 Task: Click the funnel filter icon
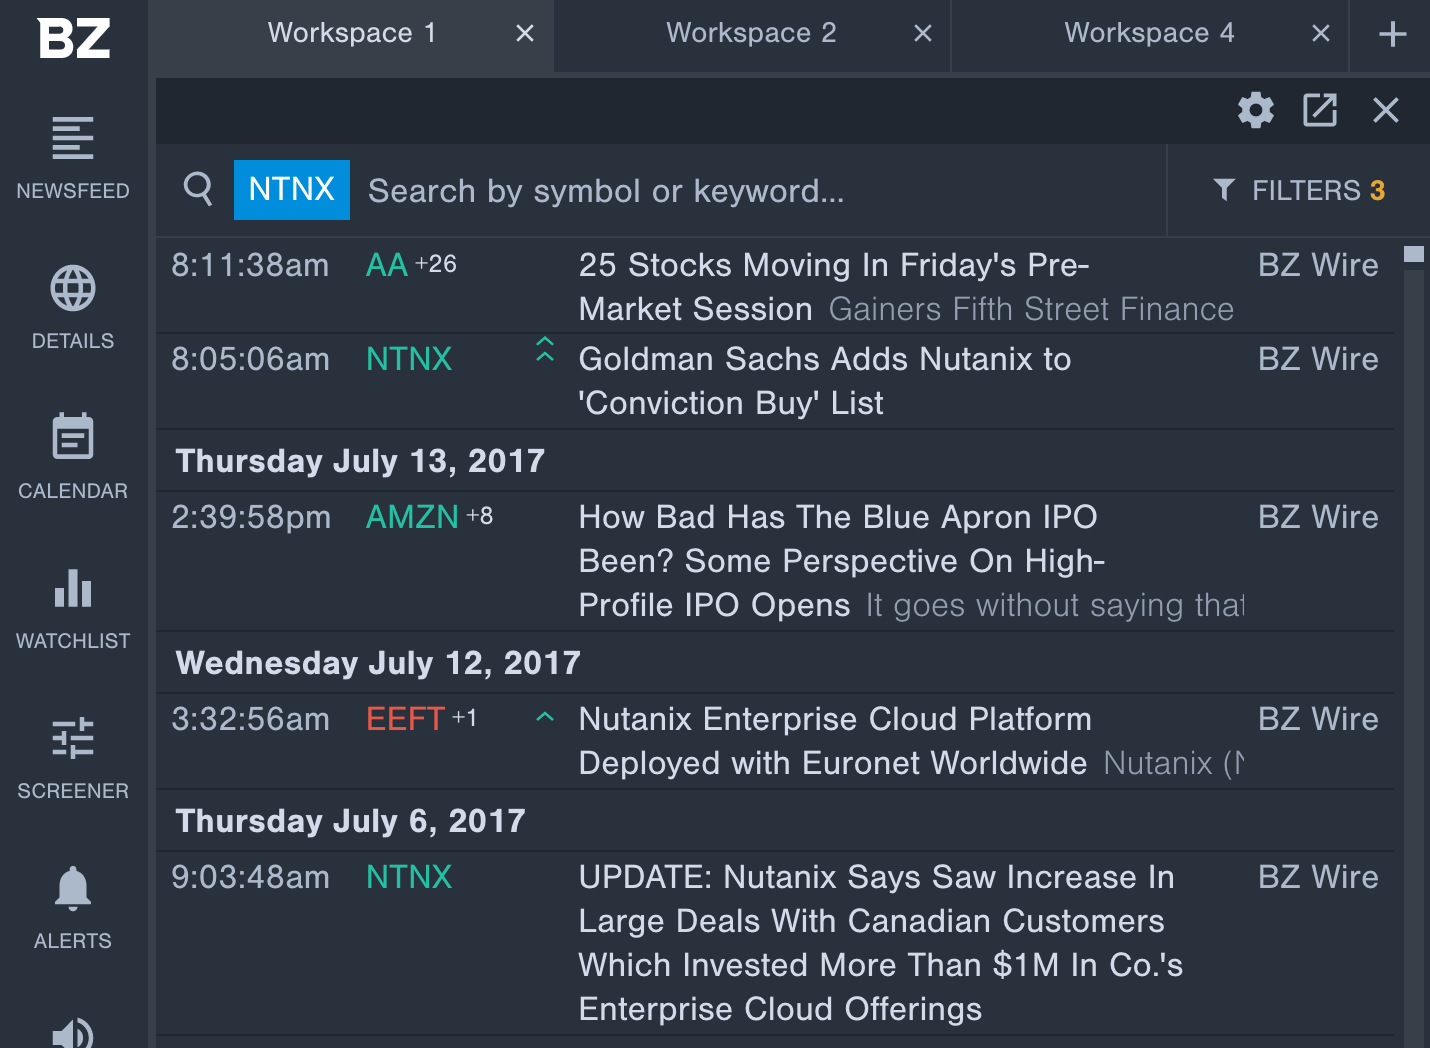[x=1224, y=190]
